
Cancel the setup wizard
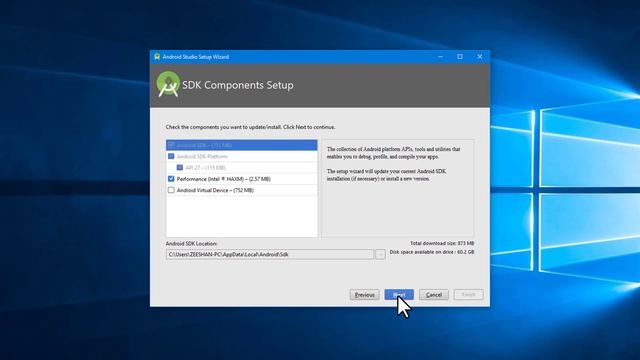(434, 295)
